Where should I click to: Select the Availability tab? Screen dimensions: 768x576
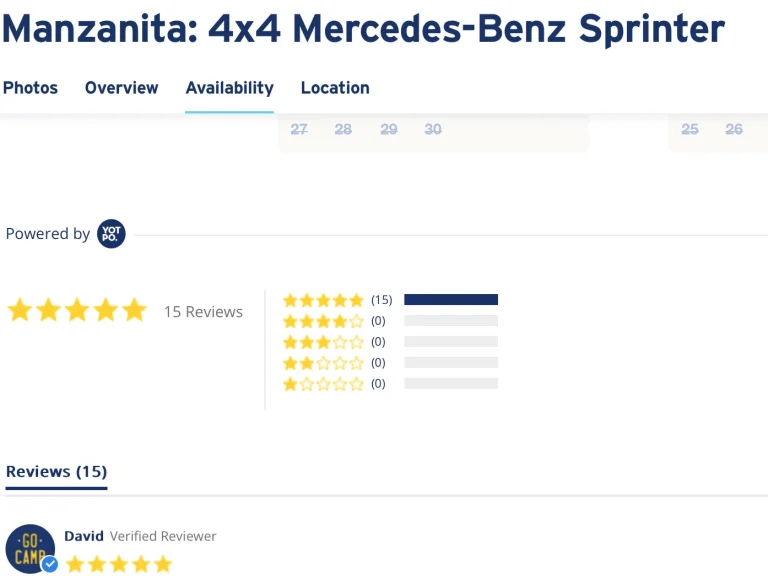[229, 88]
